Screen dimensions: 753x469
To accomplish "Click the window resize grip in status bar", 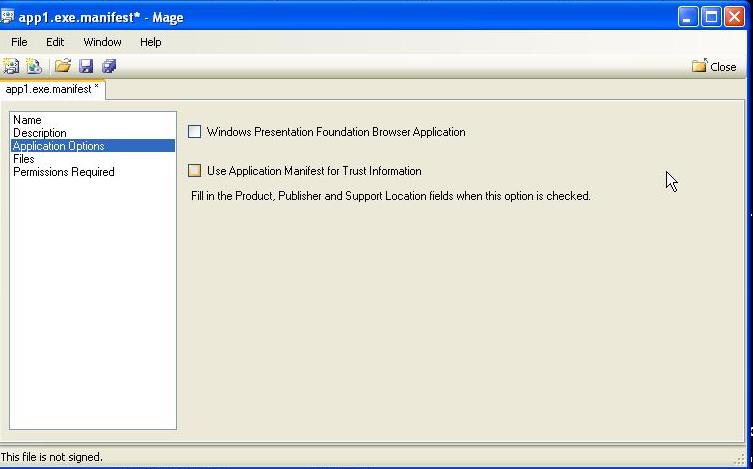I will coord(740,458).
